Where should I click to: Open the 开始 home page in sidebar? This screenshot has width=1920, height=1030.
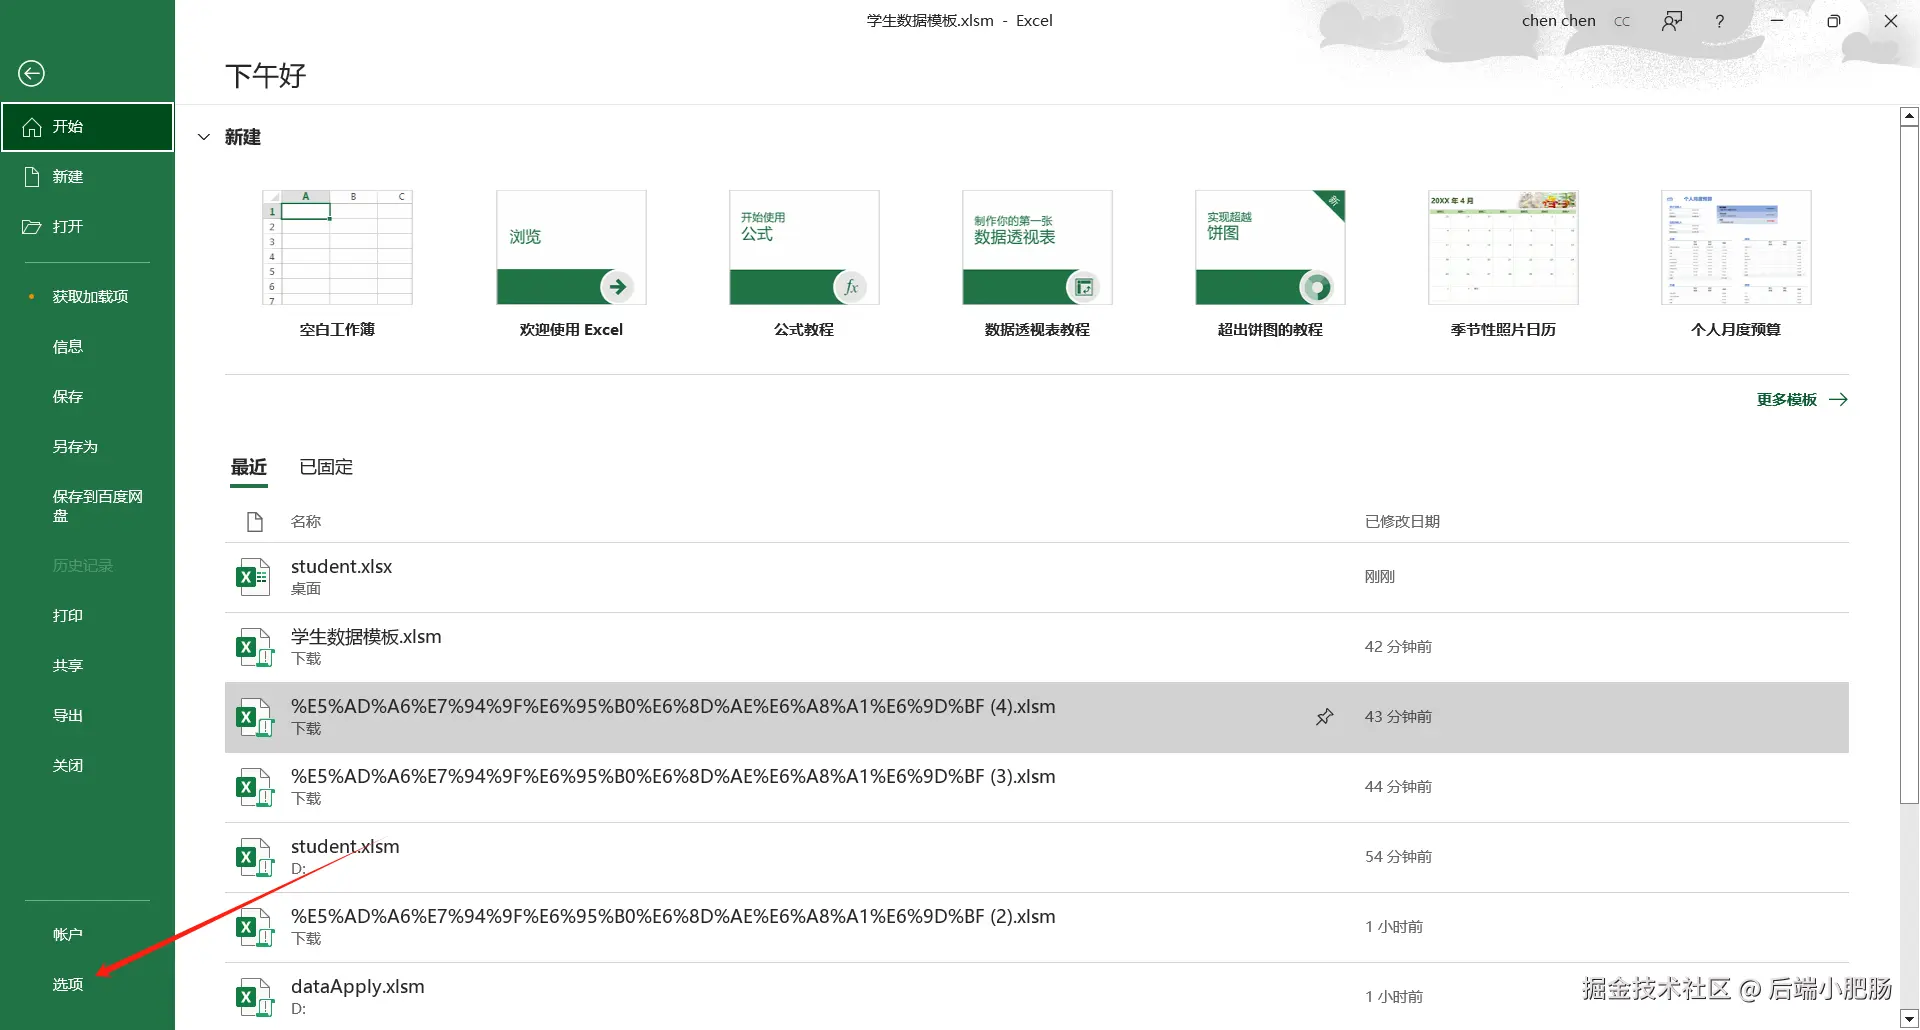click(x=87, y=127)
